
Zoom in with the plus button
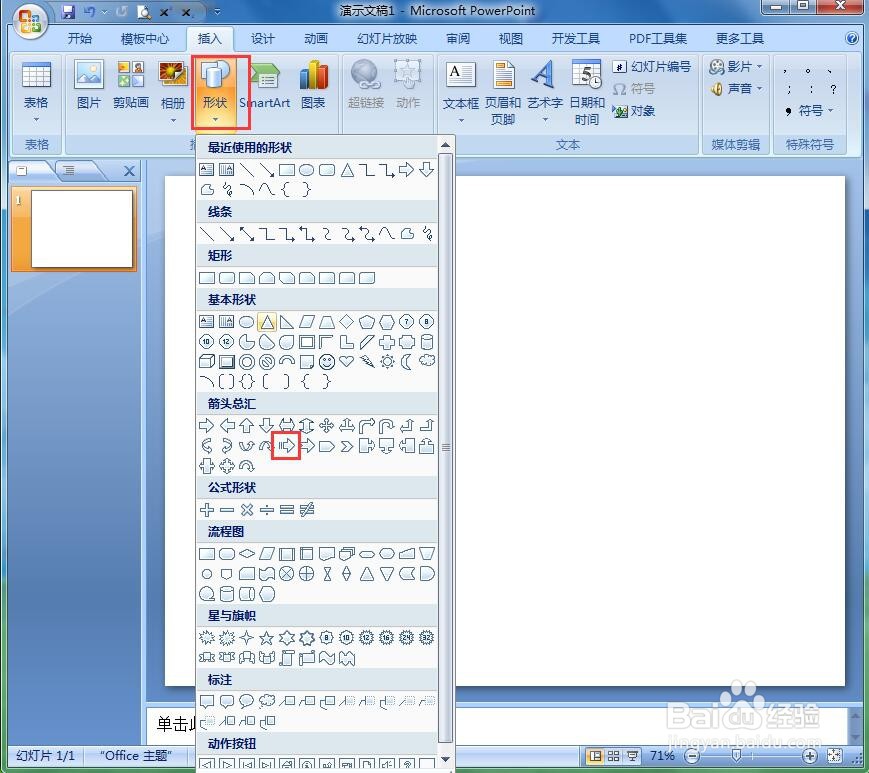point(810,756)
